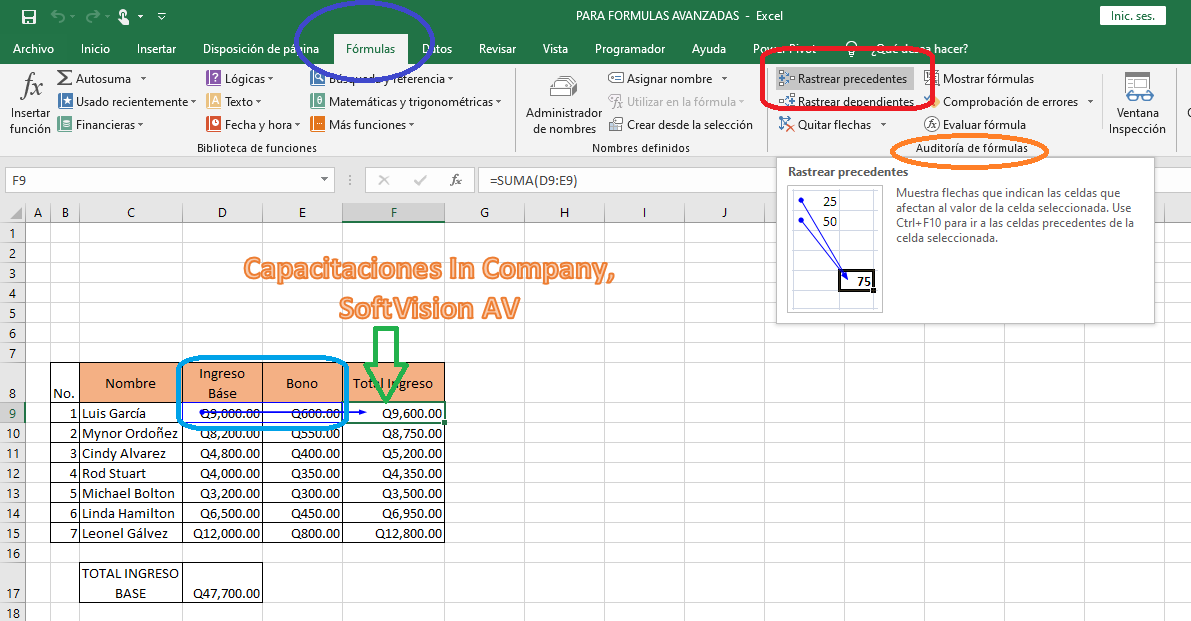Click the Inic. ses. sign-in button
1191x621 pixels.
1131,16
